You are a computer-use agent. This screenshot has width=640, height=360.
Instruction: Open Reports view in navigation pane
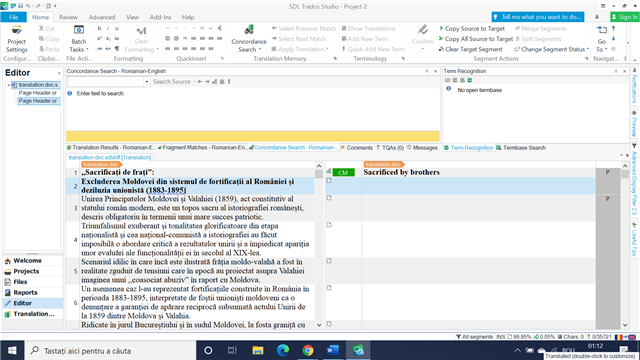[x=33, y=292]
